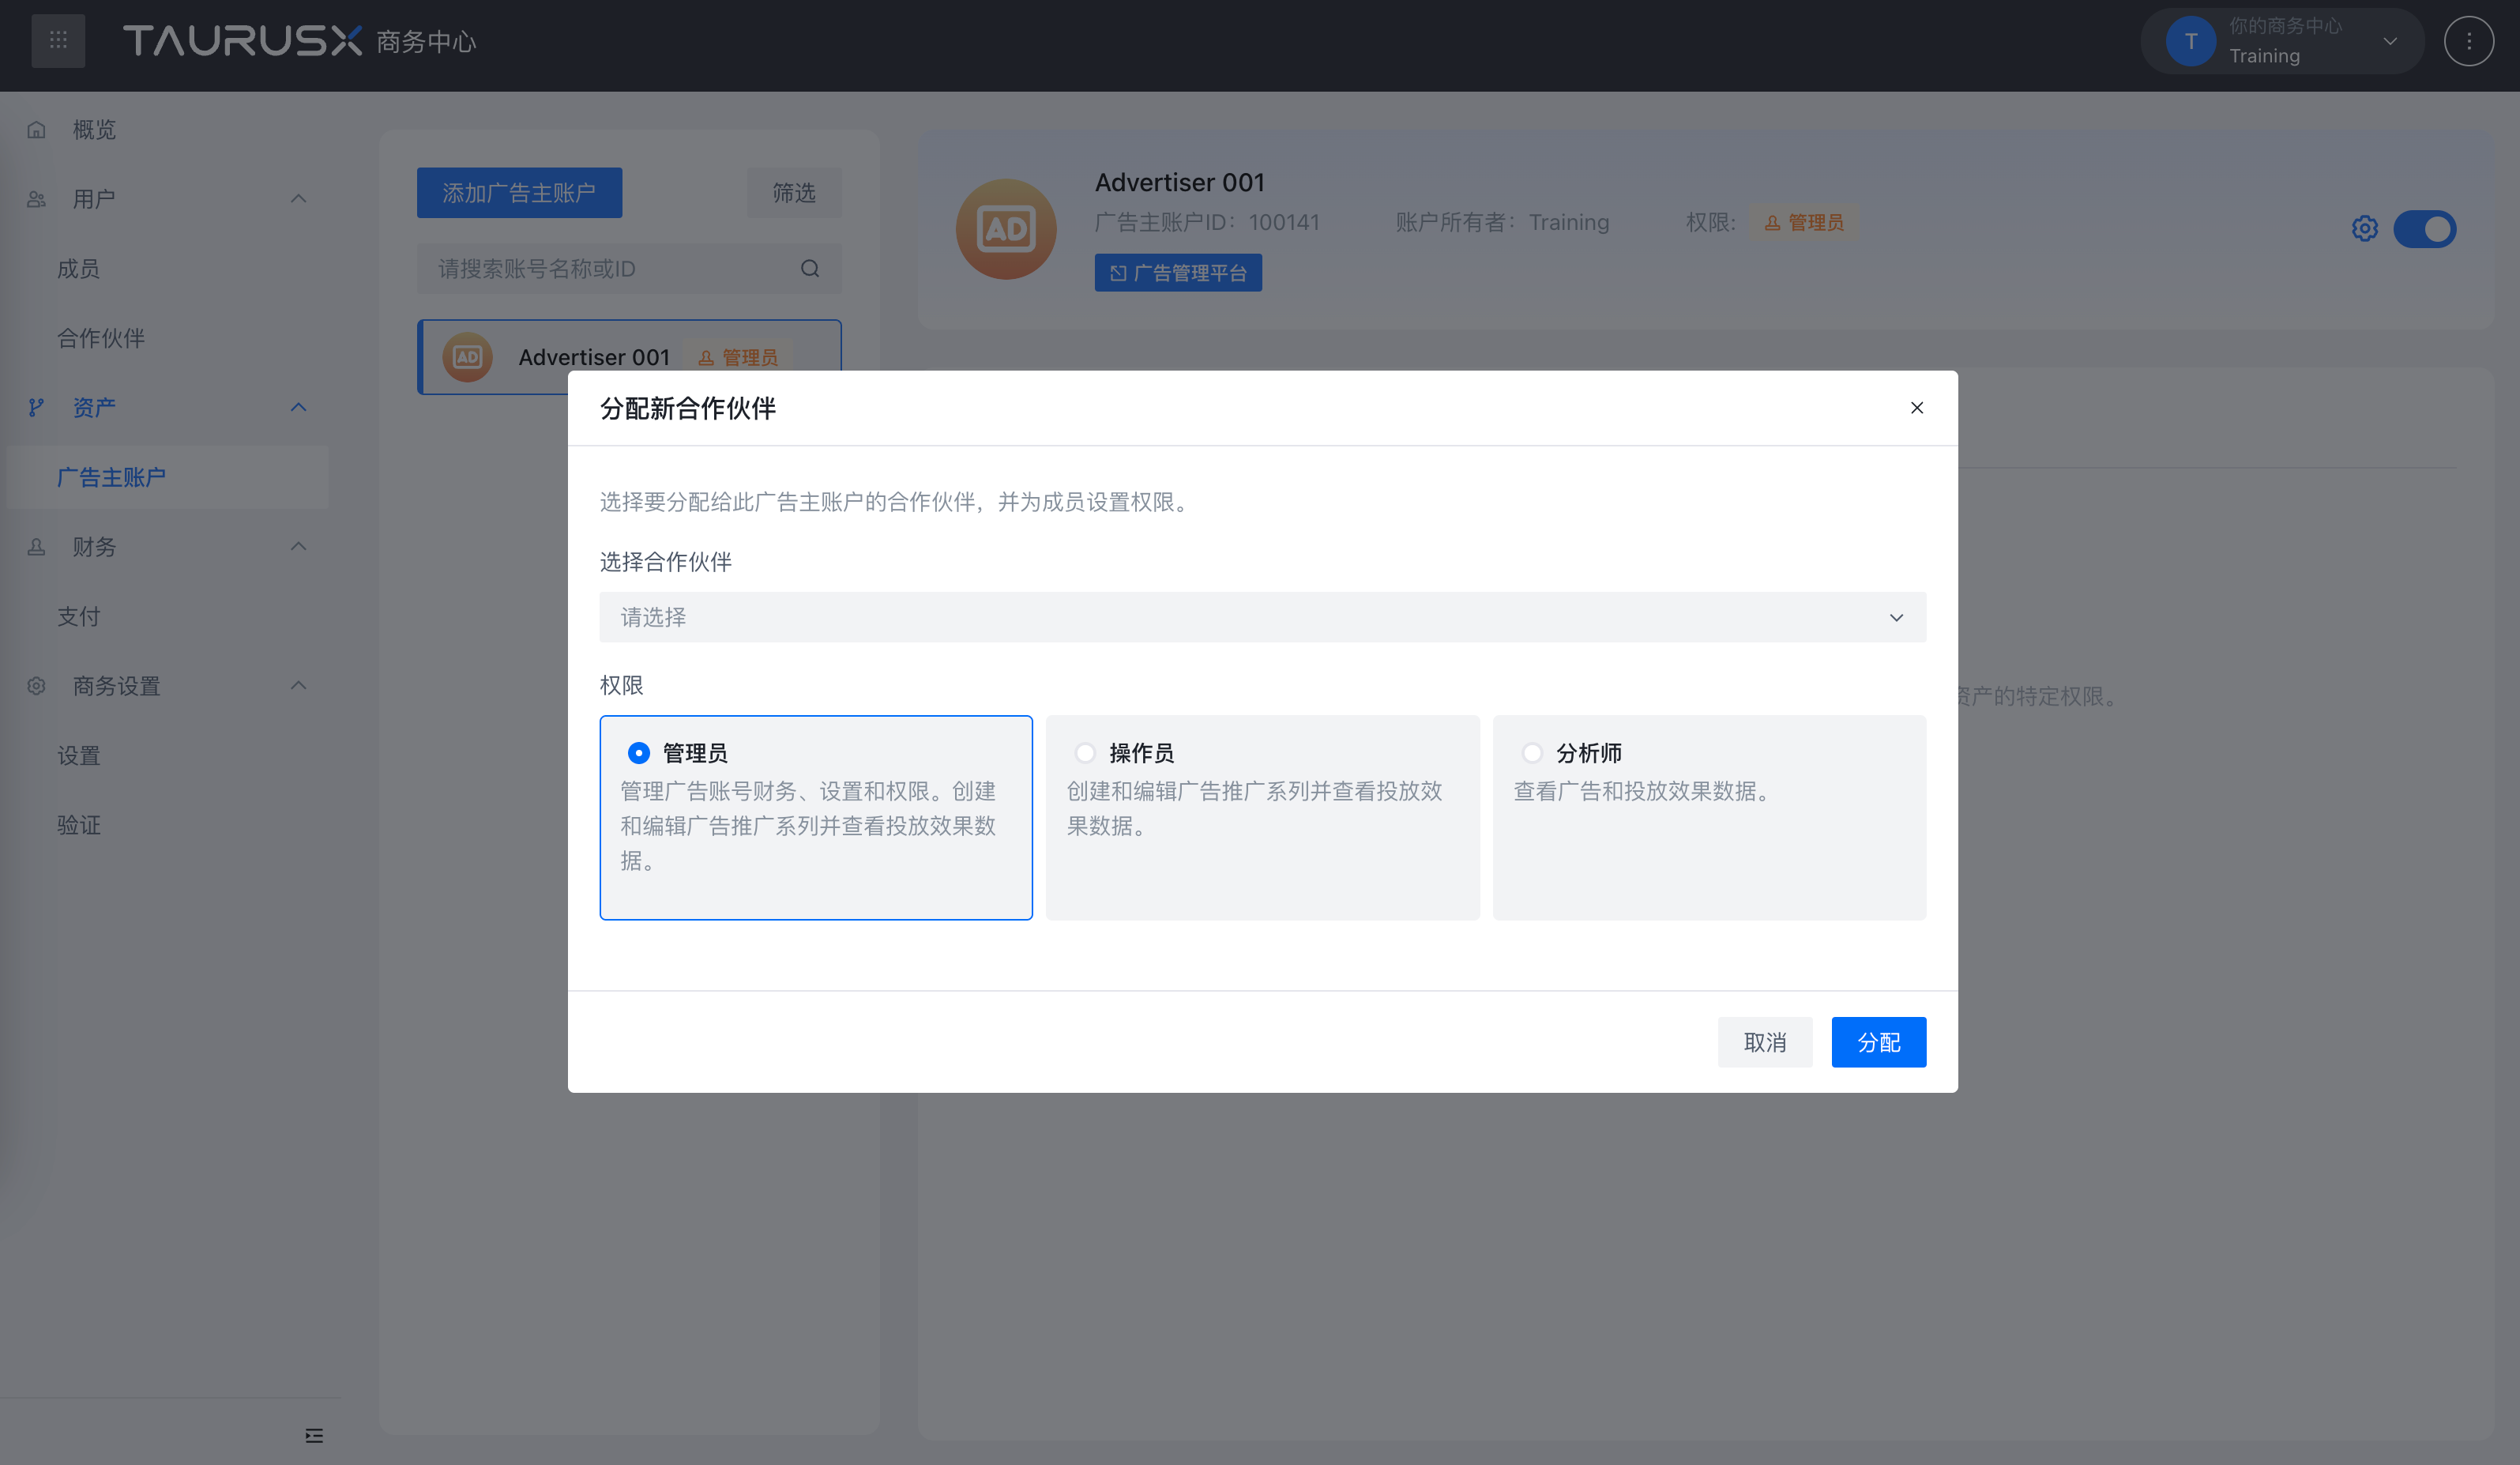Select the 分析师 permission radio
Screen dimensions: 2520x1465
coord(1531,752)
